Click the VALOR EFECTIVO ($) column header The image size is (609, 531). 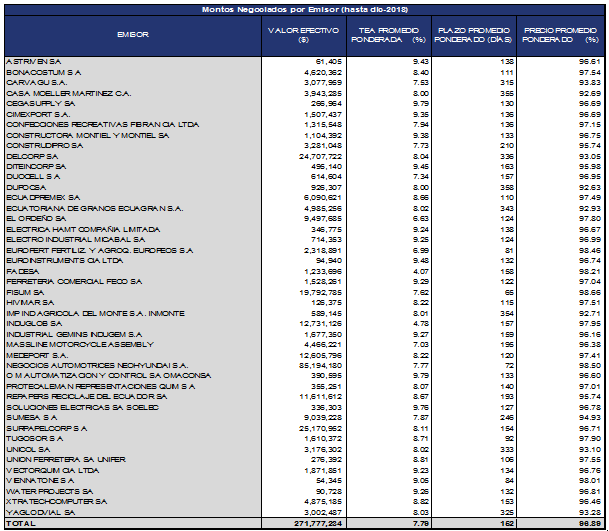[303, 35]
